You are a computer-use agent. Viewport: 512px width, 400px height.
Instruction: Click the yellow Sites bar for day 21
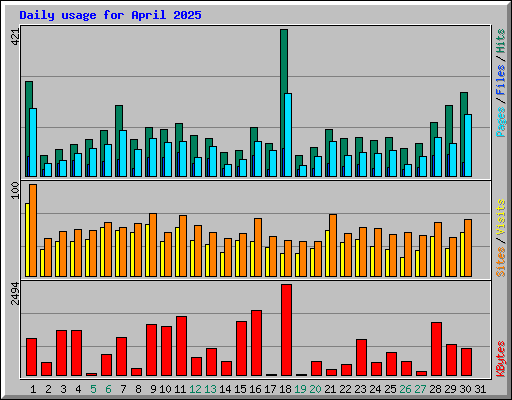pyautogui.click(x=327, y=253)
